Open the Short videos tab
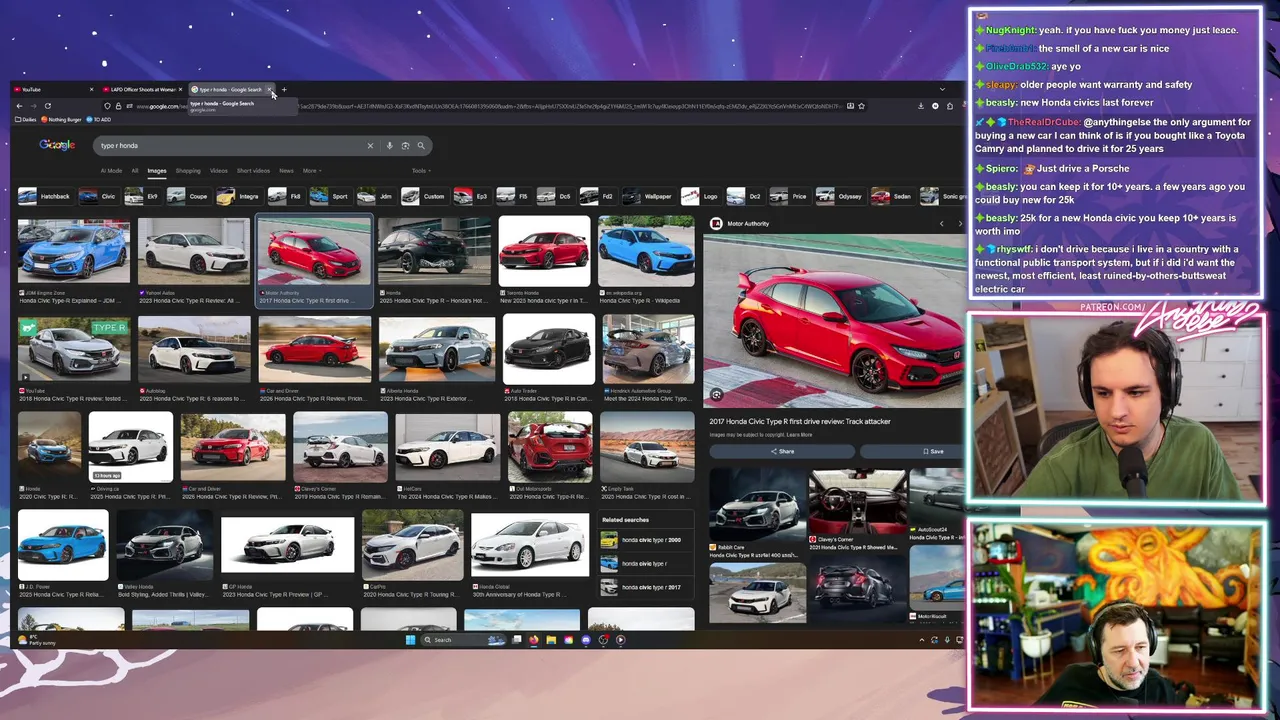 253,171
